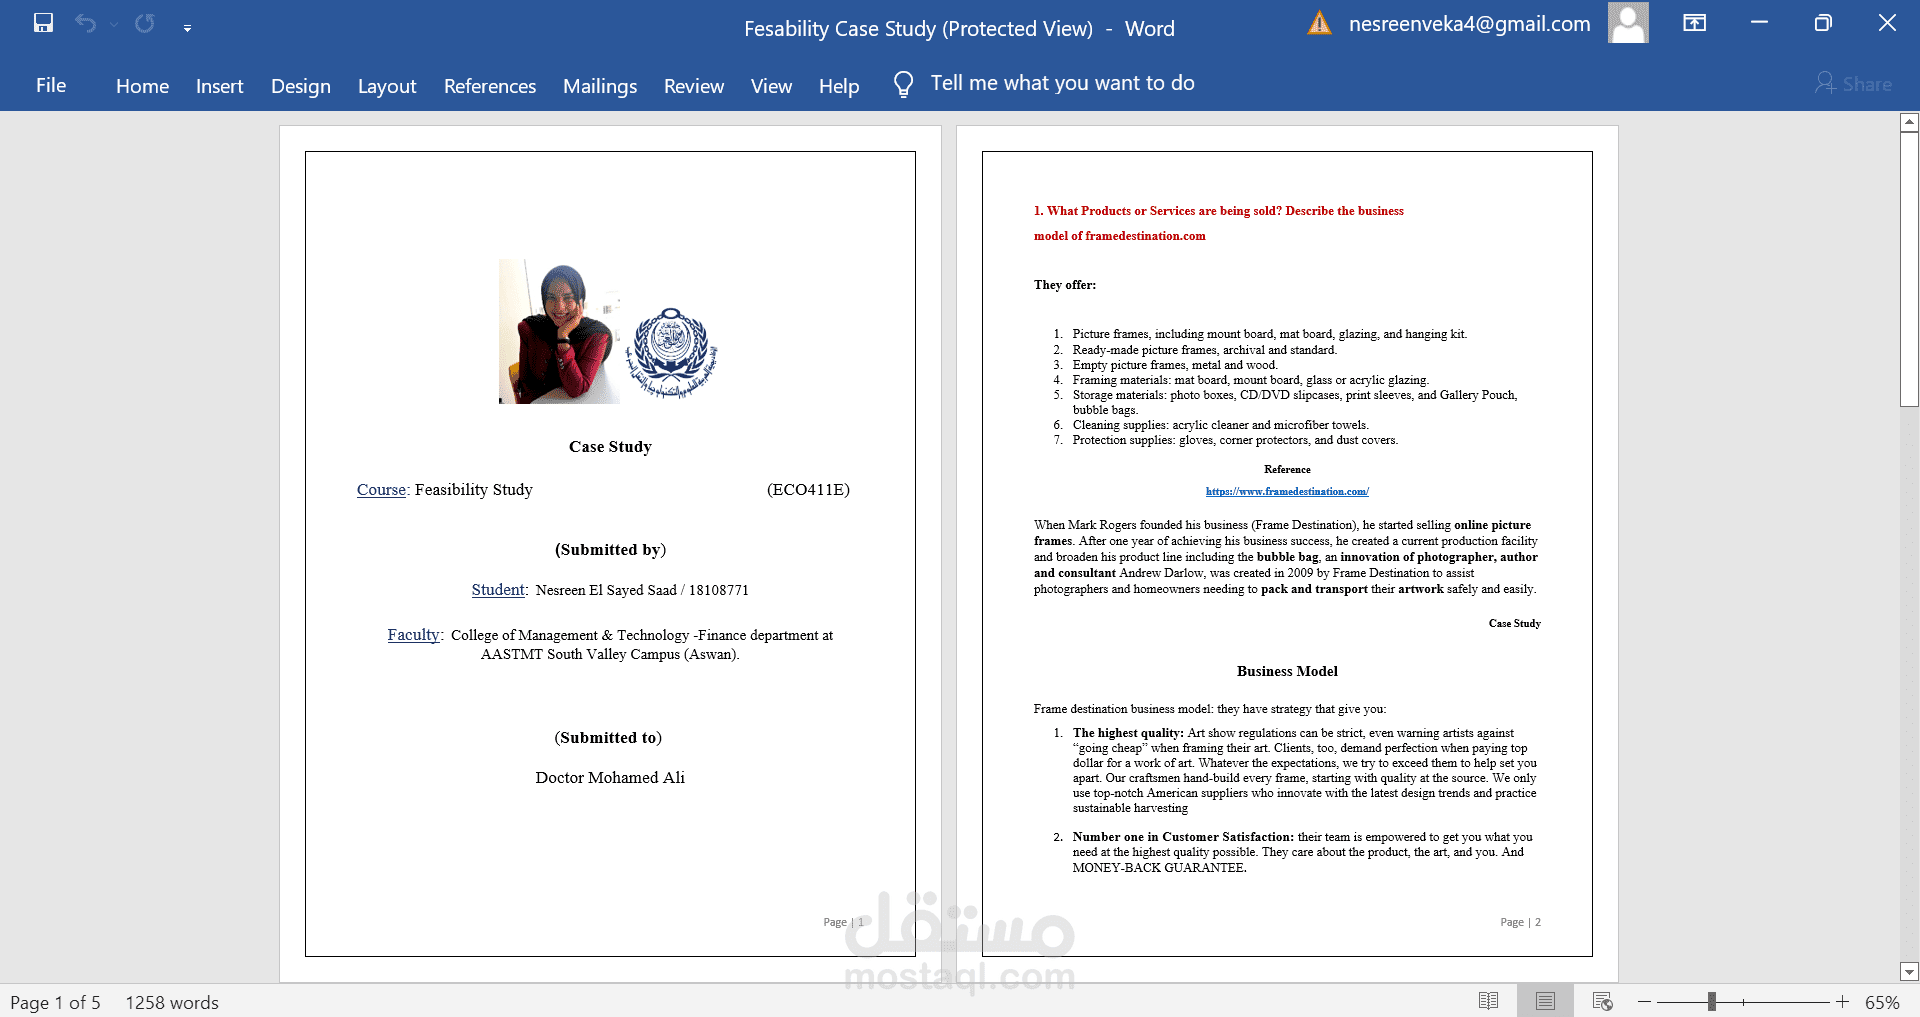The width and height of the screenshot is (1920, 1017).
Task: Switch to Read Mode view icon
Action: (1488, 1001)
